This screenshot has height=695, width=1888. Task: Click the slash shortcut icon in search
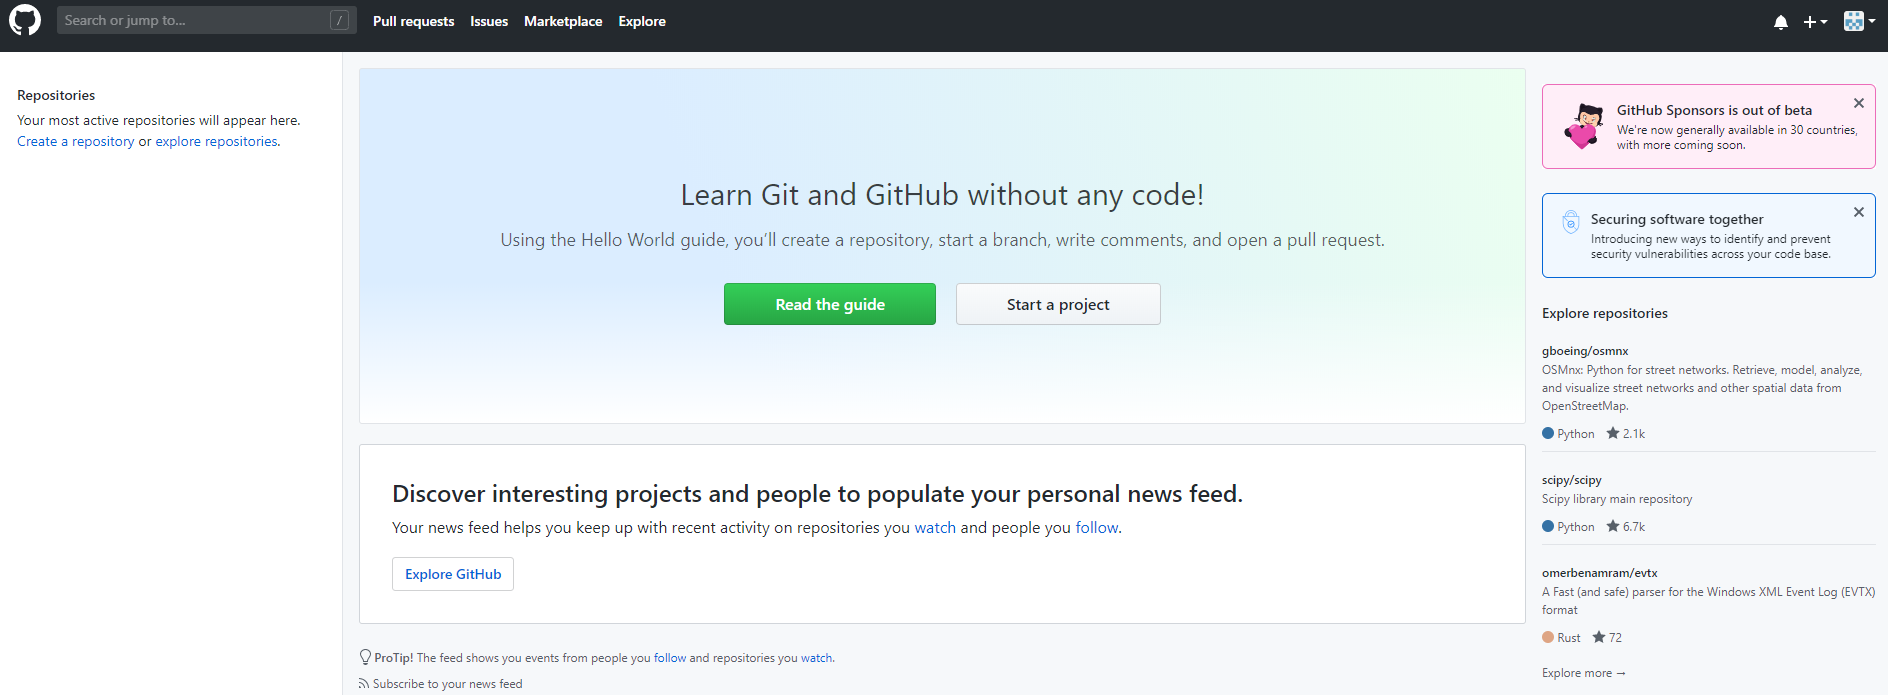340,20
